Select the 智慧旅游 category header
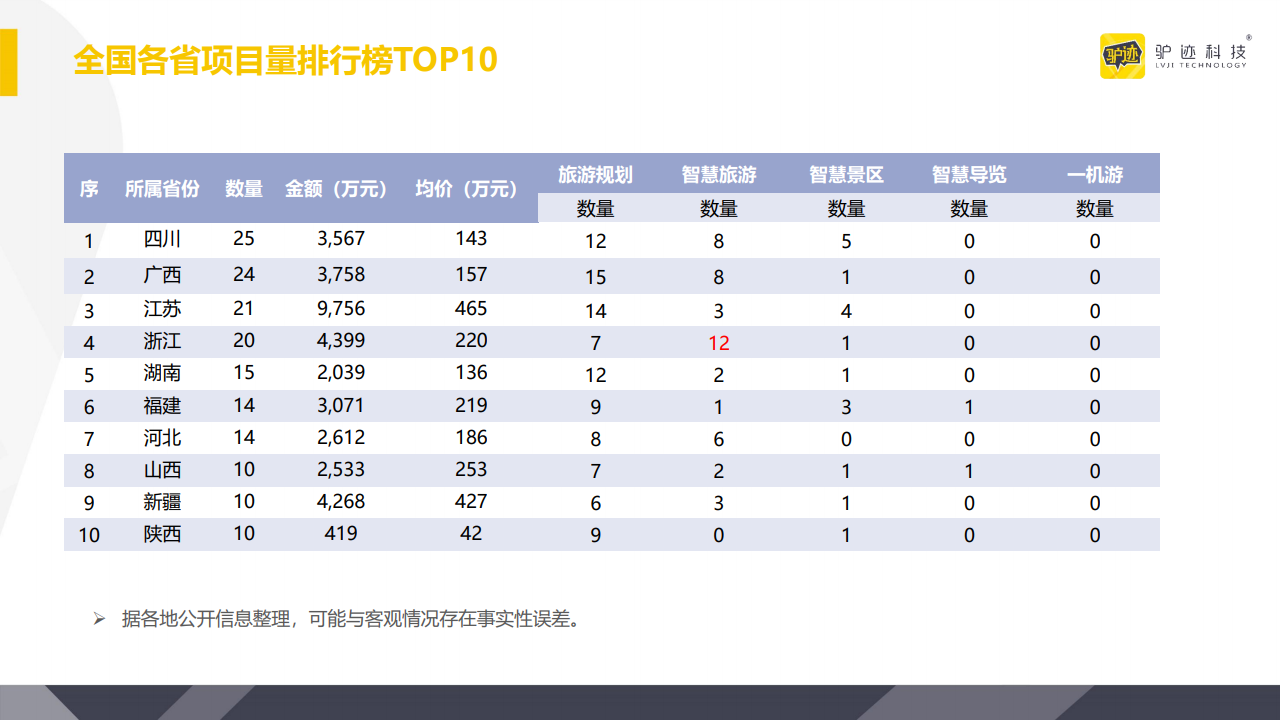Screen dimensions: 1280x720 [x=719, y=175]
